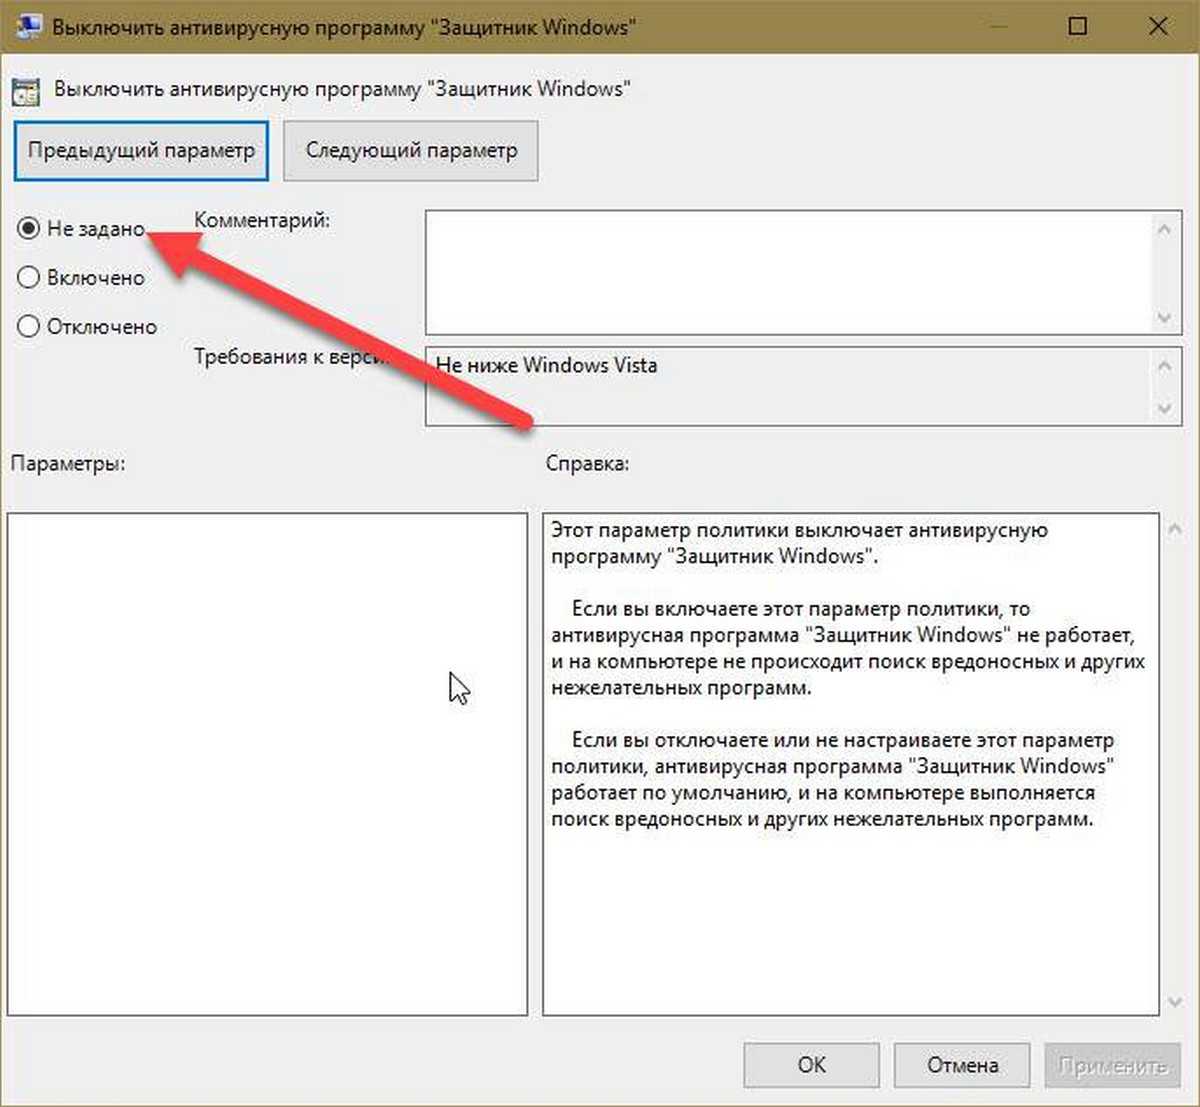Select the "Включено" radio option
Image resolution: width=1200 pixels, height=1107 pixels.
(x=29, y=278)
